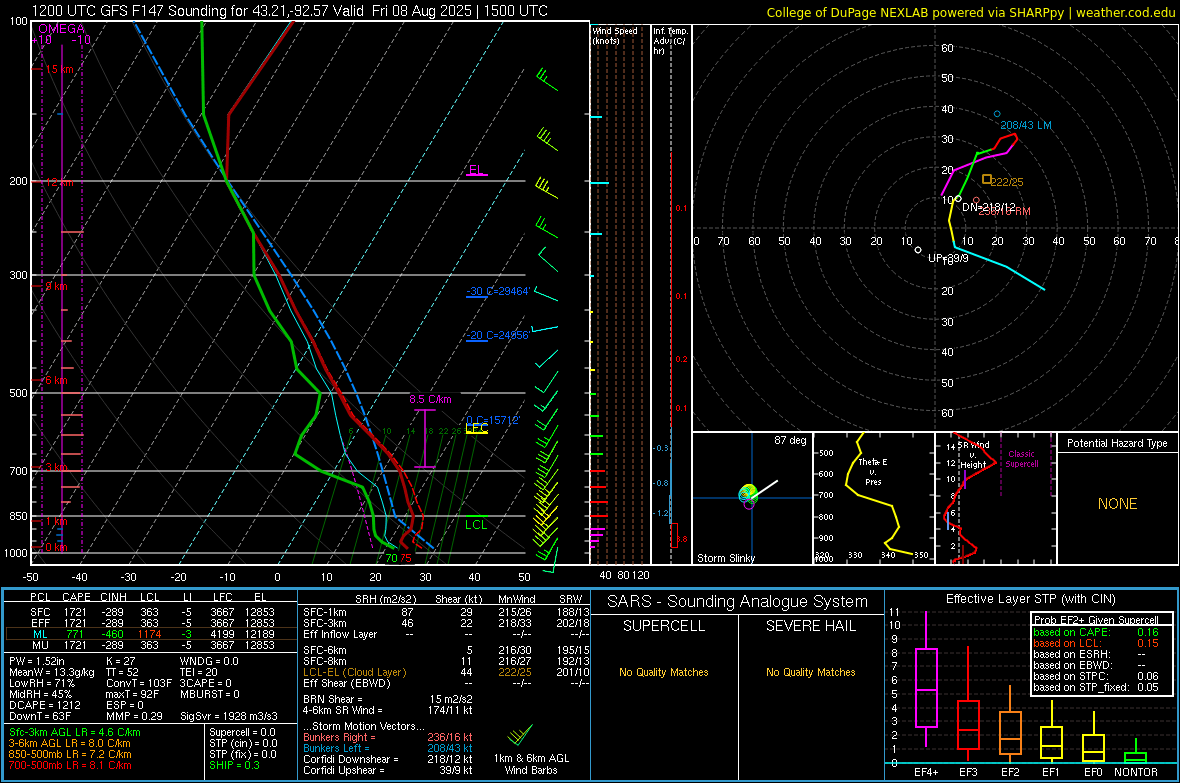Screen dimensions: 1180x783
Task: Click the ConvT = 103F value
Action: pos(139,683)
